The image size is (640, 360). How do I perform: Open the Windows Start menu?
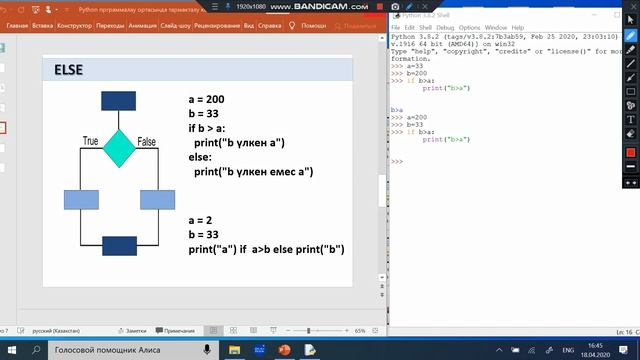point(12,350)
